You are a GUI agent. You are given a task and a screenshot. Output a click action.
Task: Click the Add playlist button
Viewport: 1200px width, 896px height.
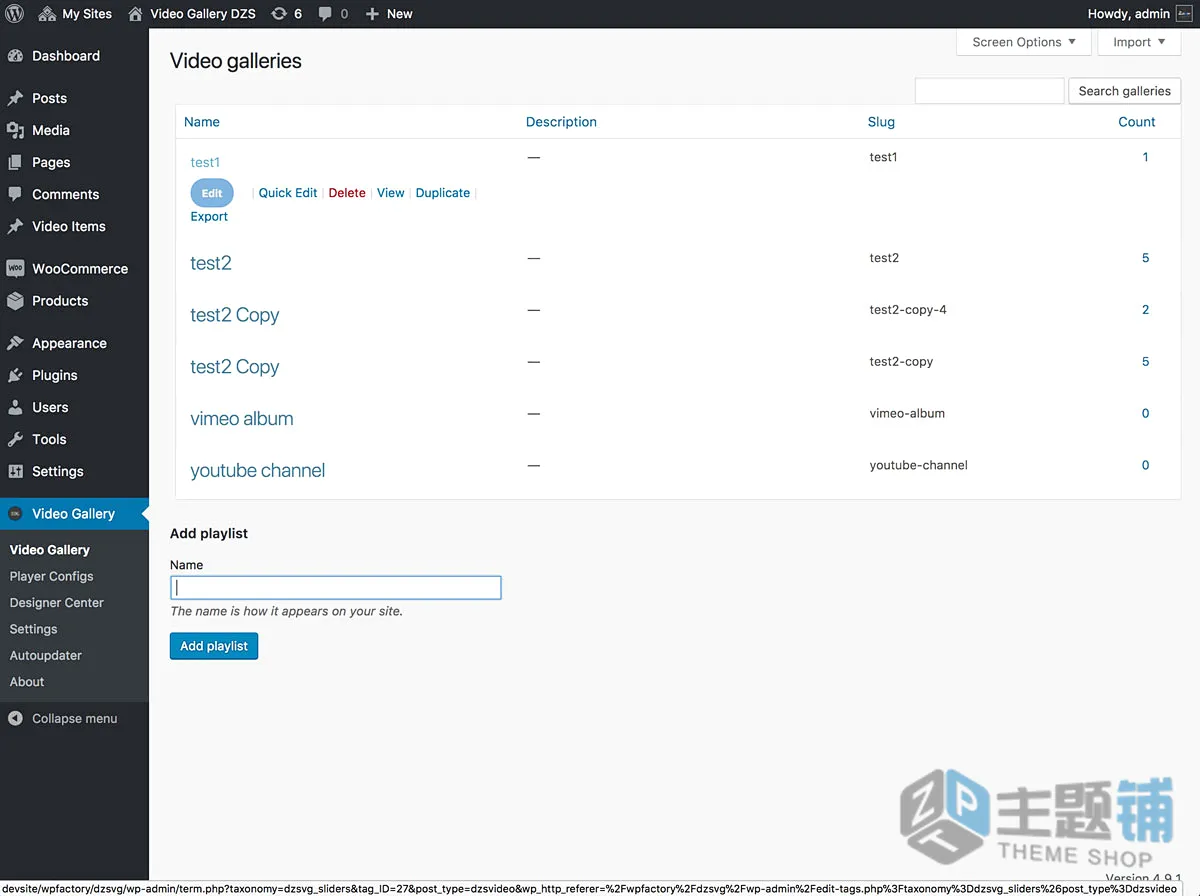click(214, 646)
